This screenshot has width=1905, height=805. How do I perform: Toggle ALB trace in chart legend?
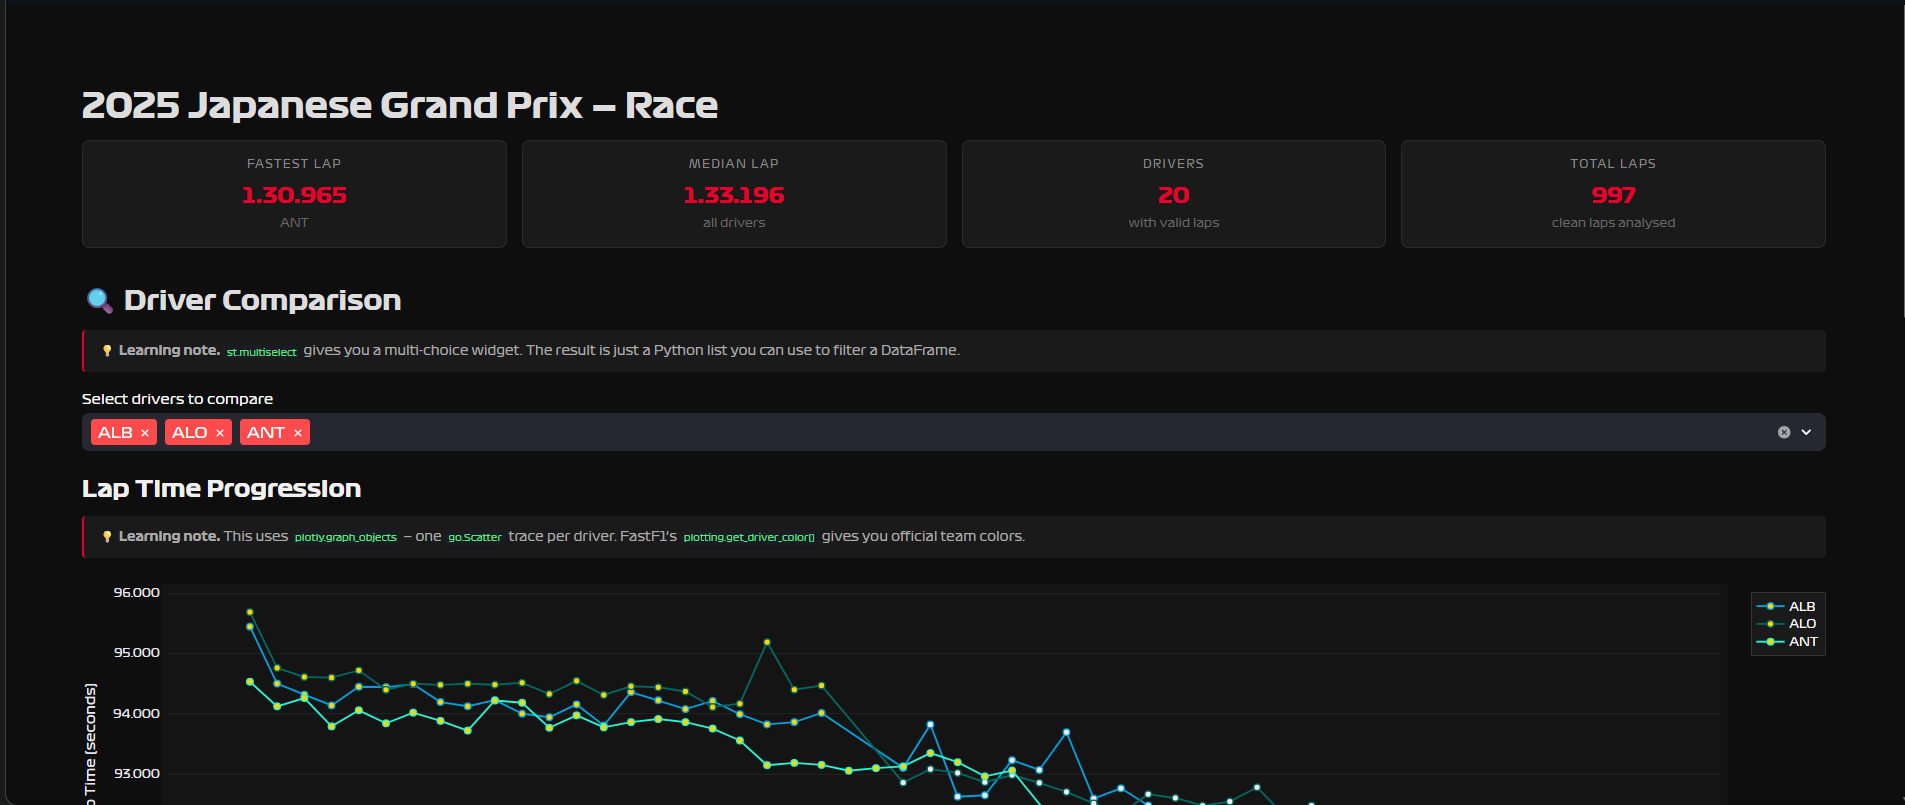coord(1787,606)
